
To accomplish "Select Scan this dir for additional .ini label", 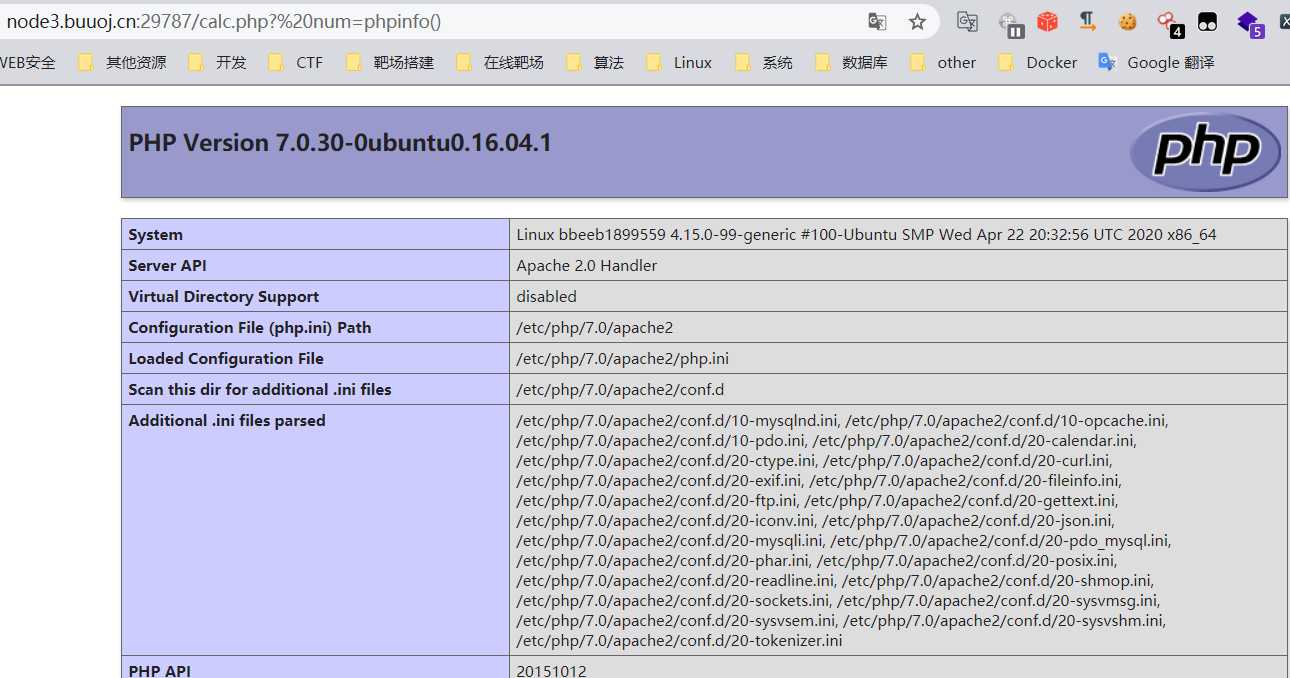I will (x=260, y=390).
